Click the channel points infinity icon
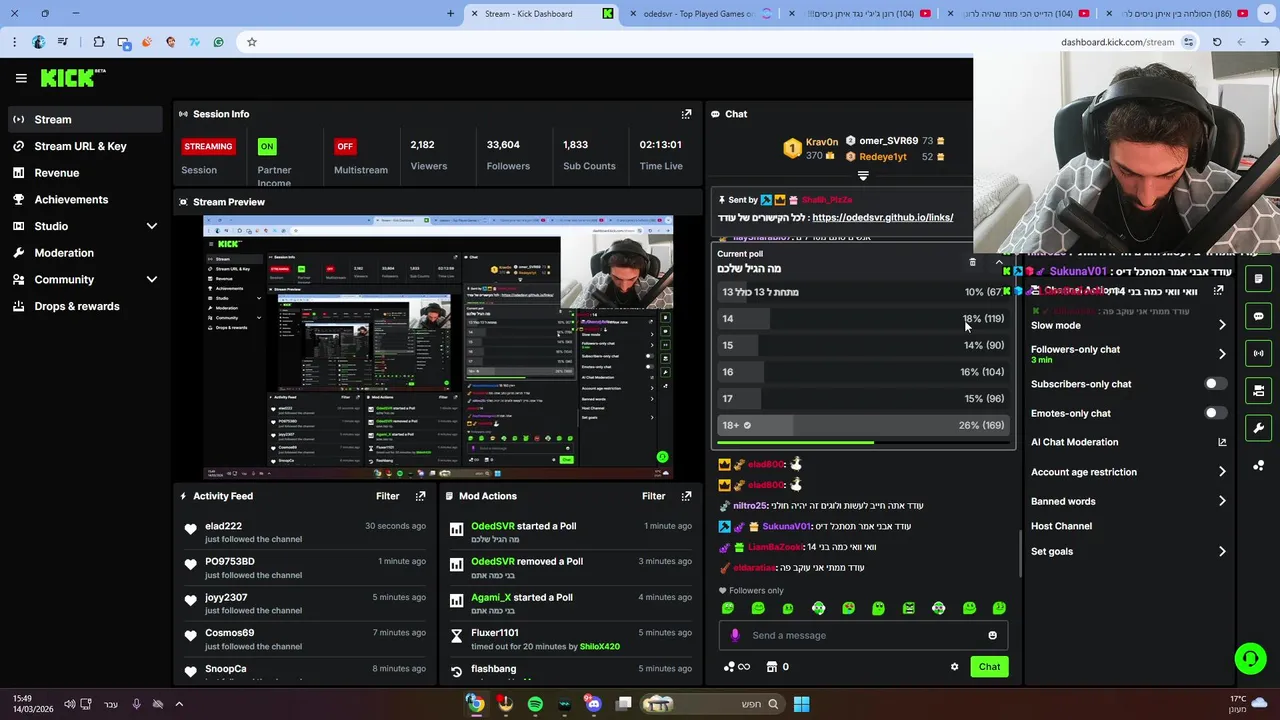1280x720 pixels. pos(737,667)
